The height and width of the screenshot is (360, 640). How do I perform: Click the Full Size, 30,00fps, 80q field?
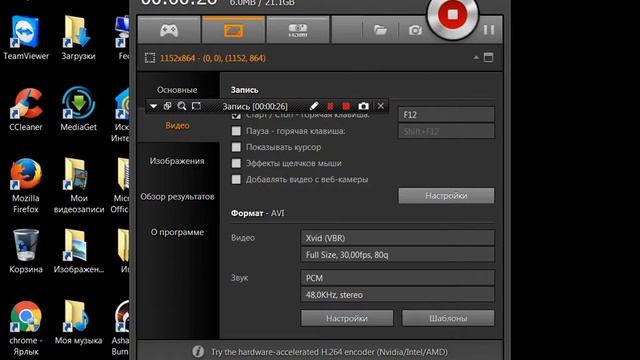pos(398,255)
